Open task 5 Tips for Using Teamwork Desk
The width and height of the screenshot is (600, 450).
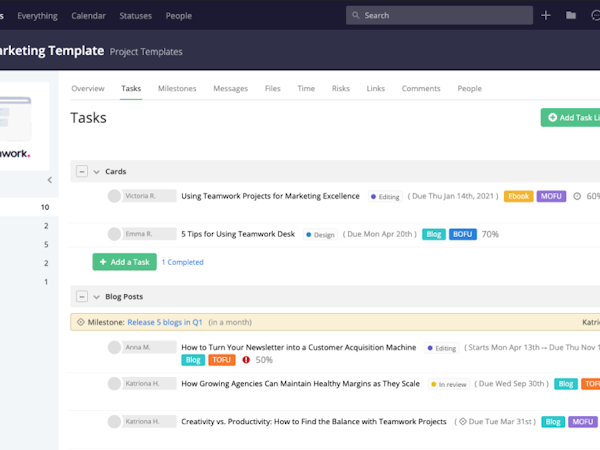click(238, 234)
